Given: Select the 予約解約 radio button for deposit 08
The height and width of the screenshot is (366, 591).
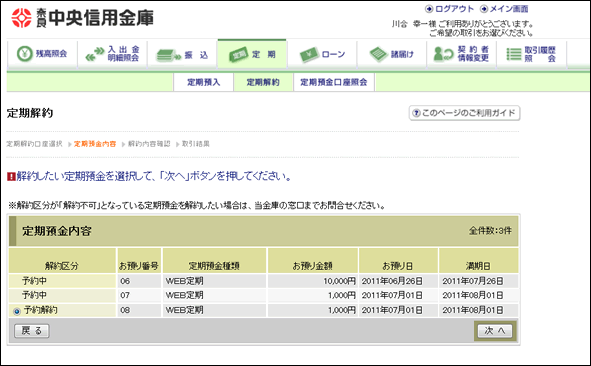Looking at the screenshot, I should click(17, 311).
